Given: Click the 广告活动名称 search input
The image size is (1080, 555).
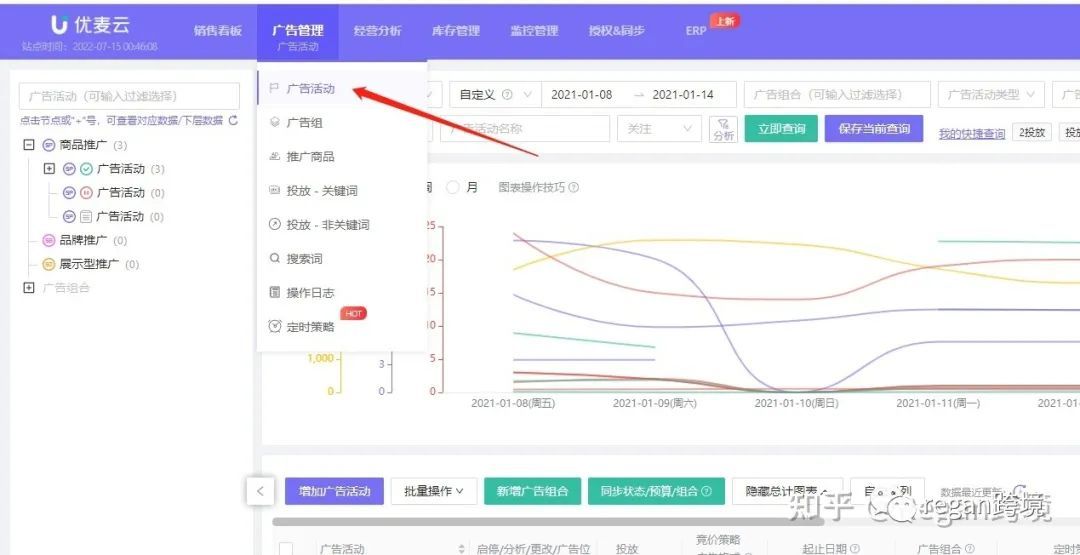Looking at the screenshot, I should coord(525,129).
